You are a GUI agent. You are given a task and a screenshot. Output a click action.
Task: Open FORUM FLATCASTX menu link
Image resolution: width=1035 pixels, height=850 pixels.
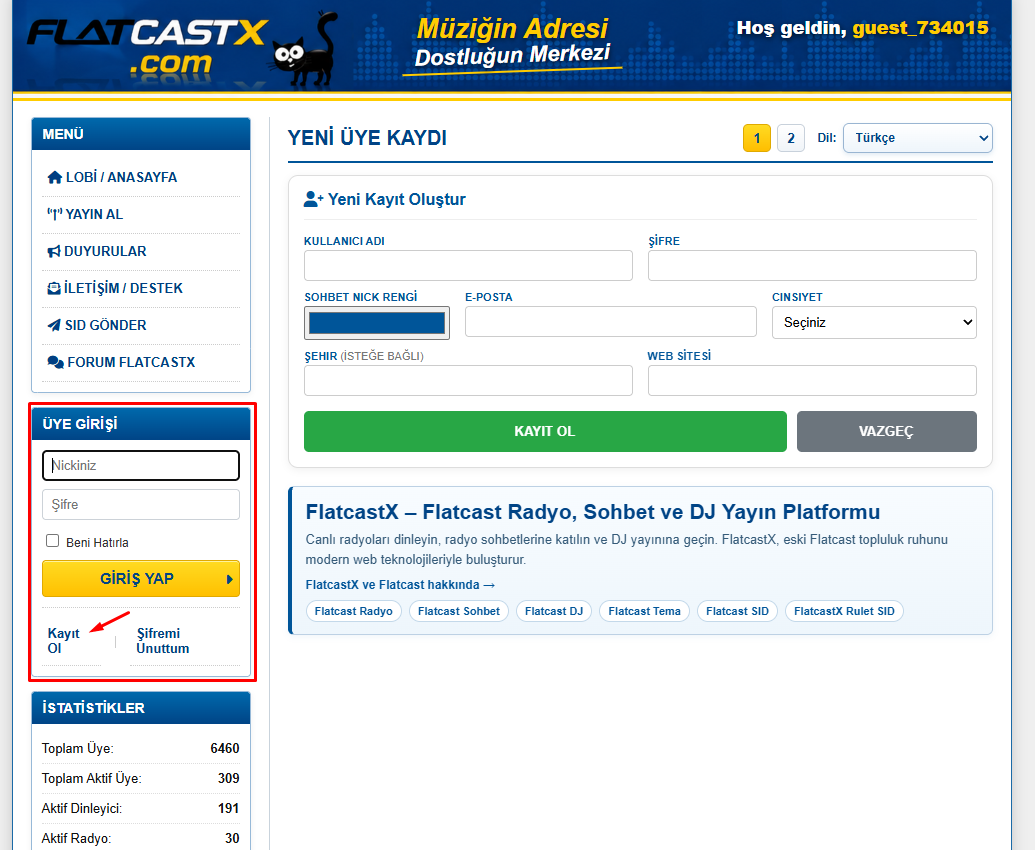(x=141, y=362)
